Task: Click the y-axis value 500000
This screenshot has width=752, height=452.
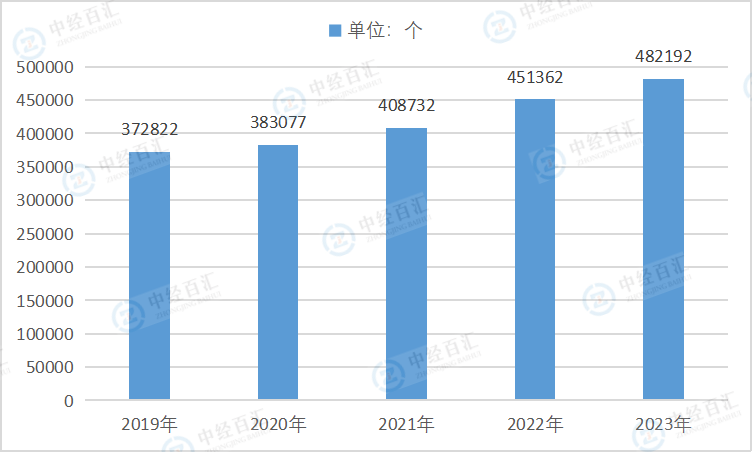Action: (x=45, y=67)
